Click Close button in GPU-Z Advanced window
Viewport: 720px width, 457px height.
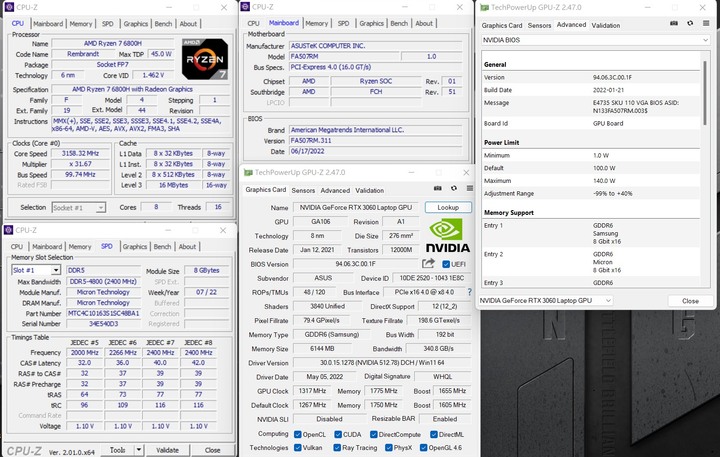point(690,301)
